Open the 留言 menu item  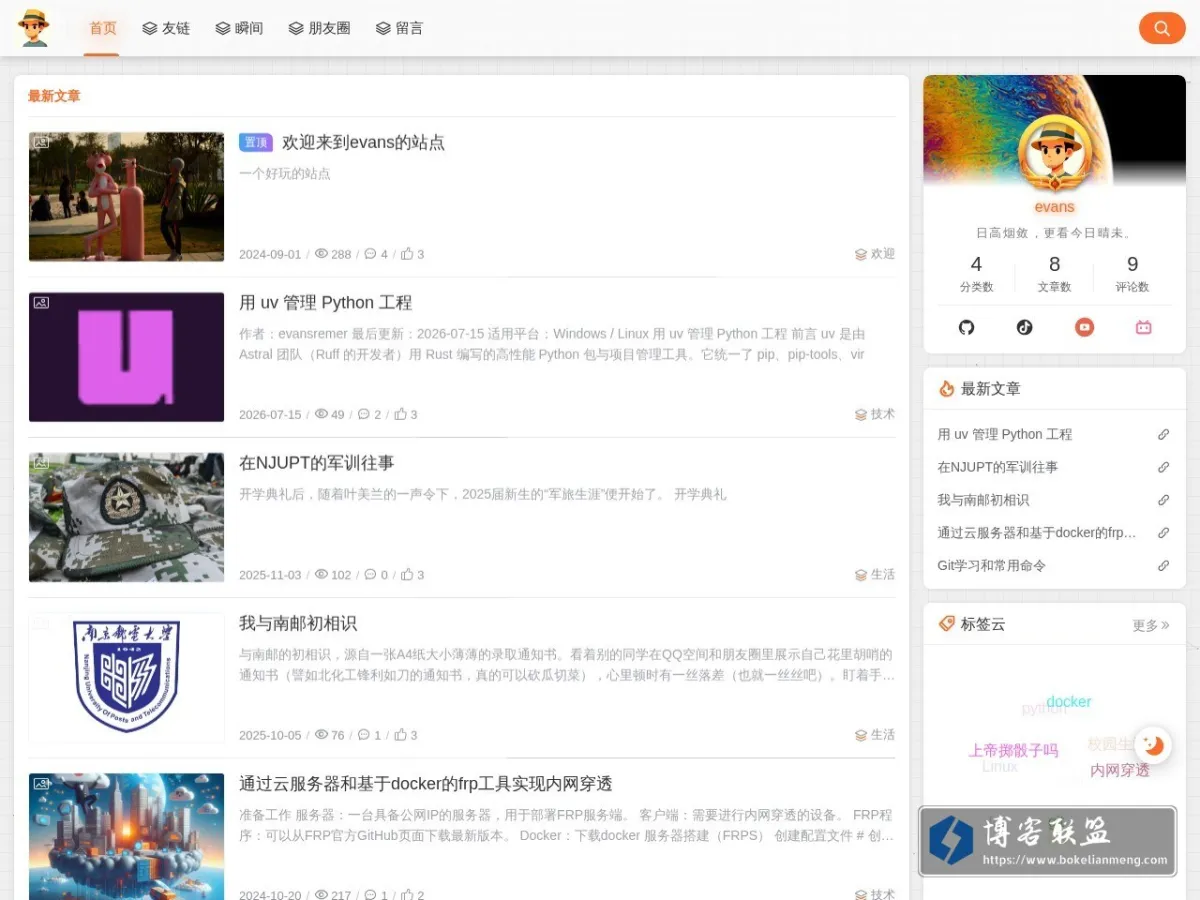[x=399, y=28]
